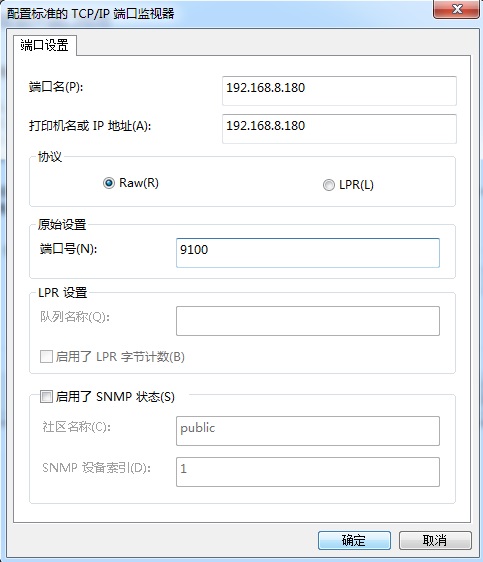483x562 pixels.
Task: Click the 端口名(P) label
Action: point(56,87)
